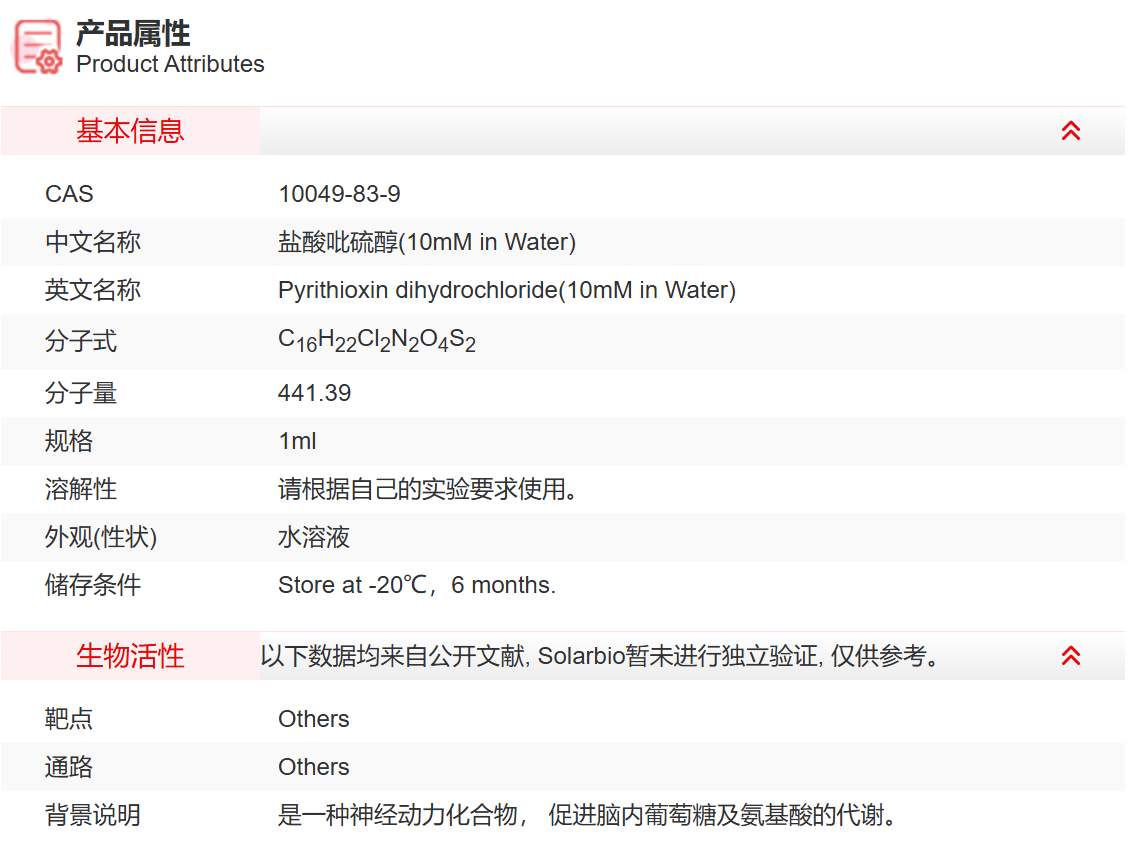Click the 靶点 value Others
This screenshot has width=1138, height=864.
pos(314,718)
